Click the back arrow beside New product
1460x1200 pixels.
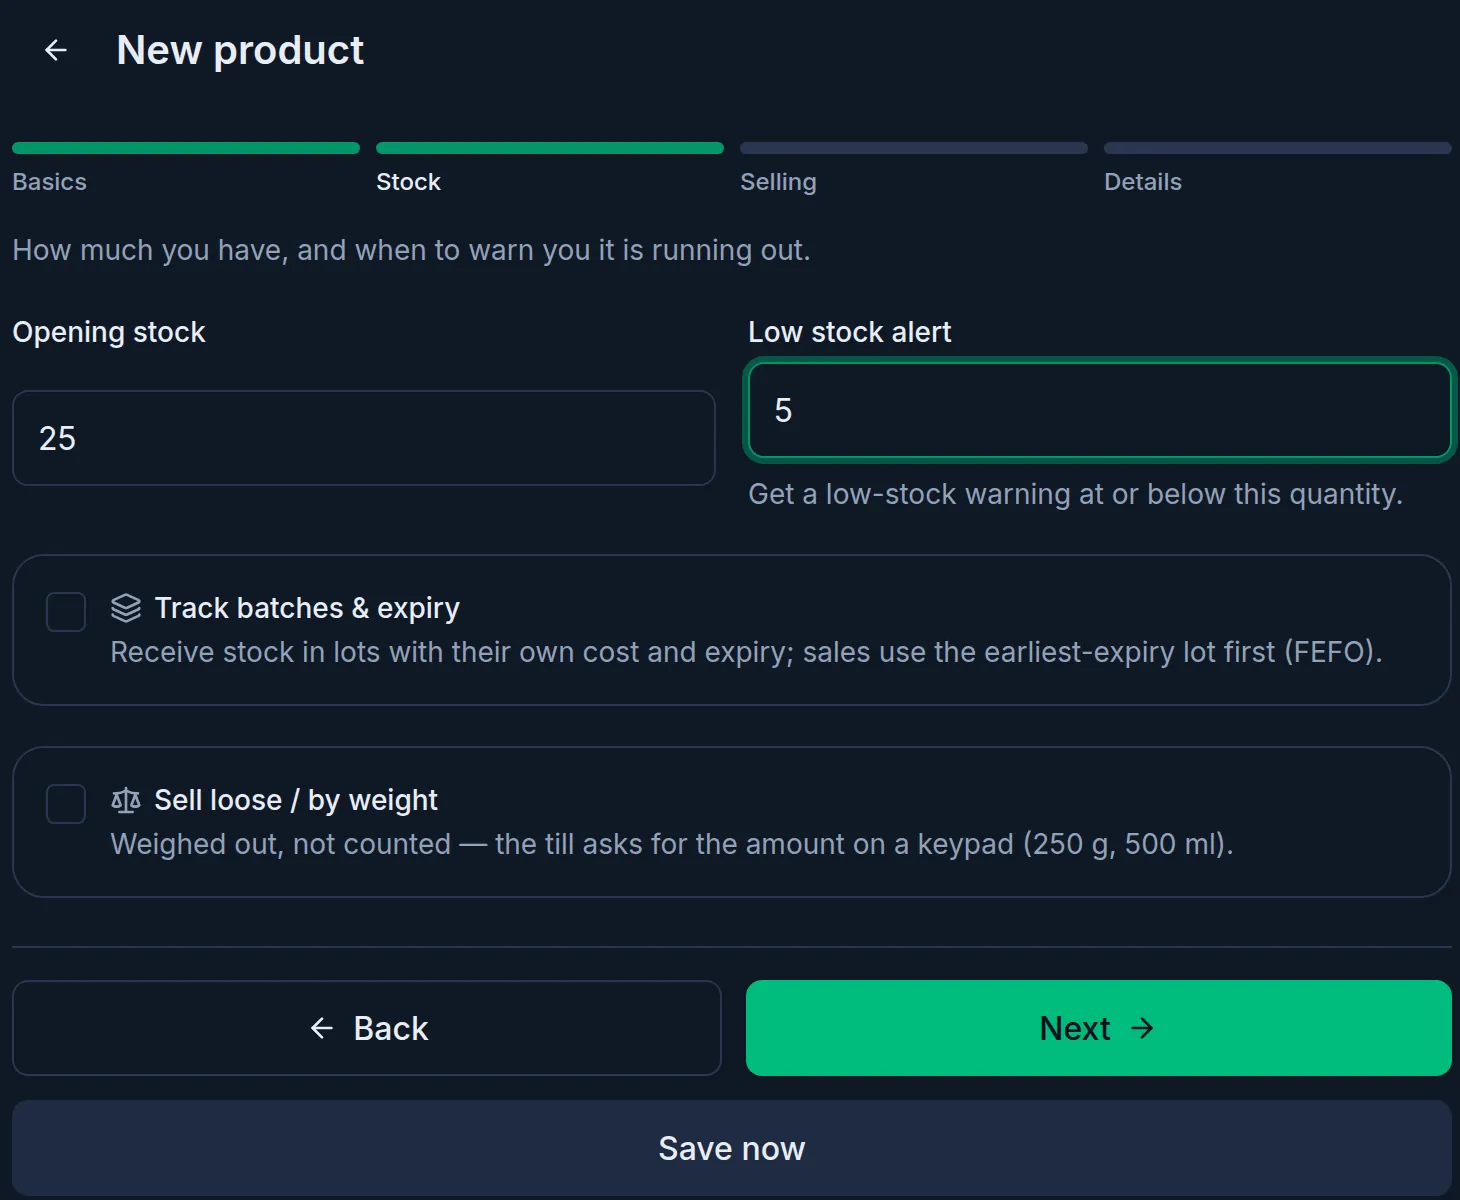tap(56, 50)
